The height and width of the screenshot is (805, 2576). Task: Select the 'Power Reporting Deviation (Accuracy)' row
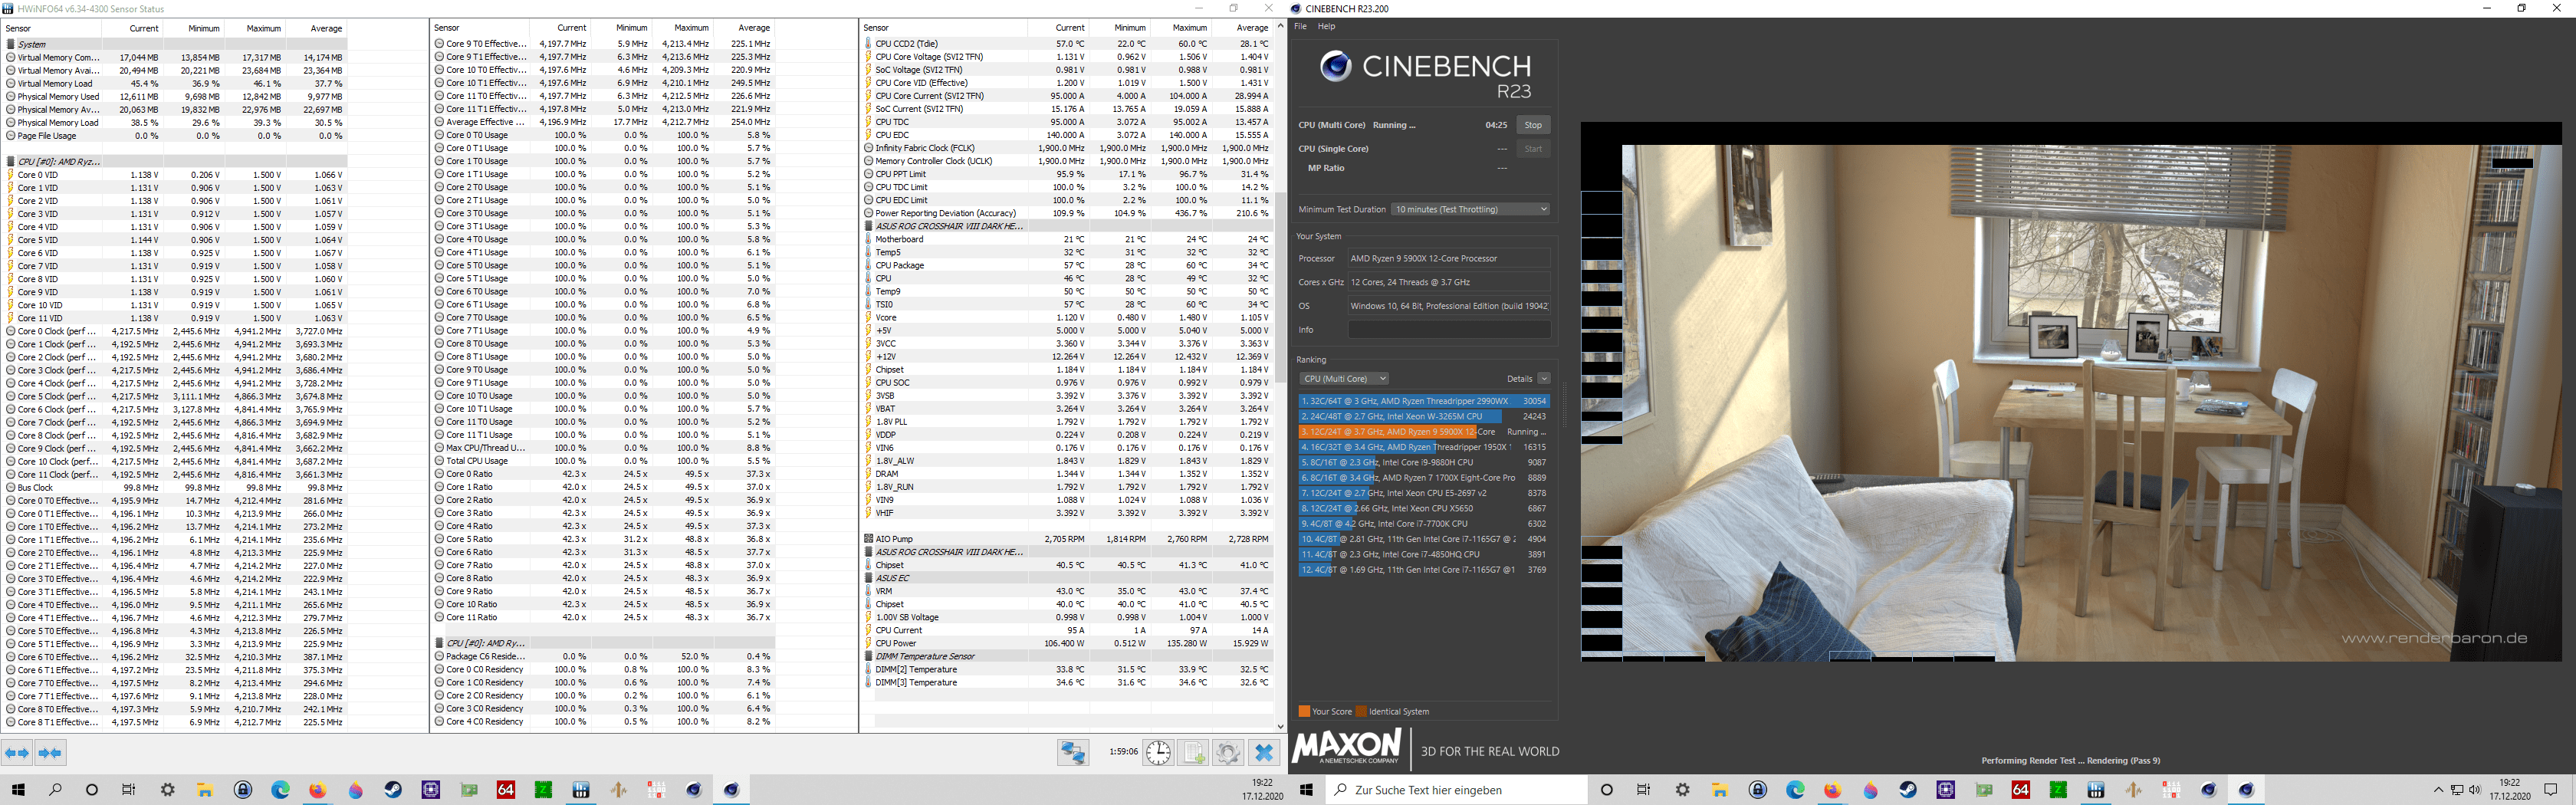pyautogui.click(x=1067, y=213)
